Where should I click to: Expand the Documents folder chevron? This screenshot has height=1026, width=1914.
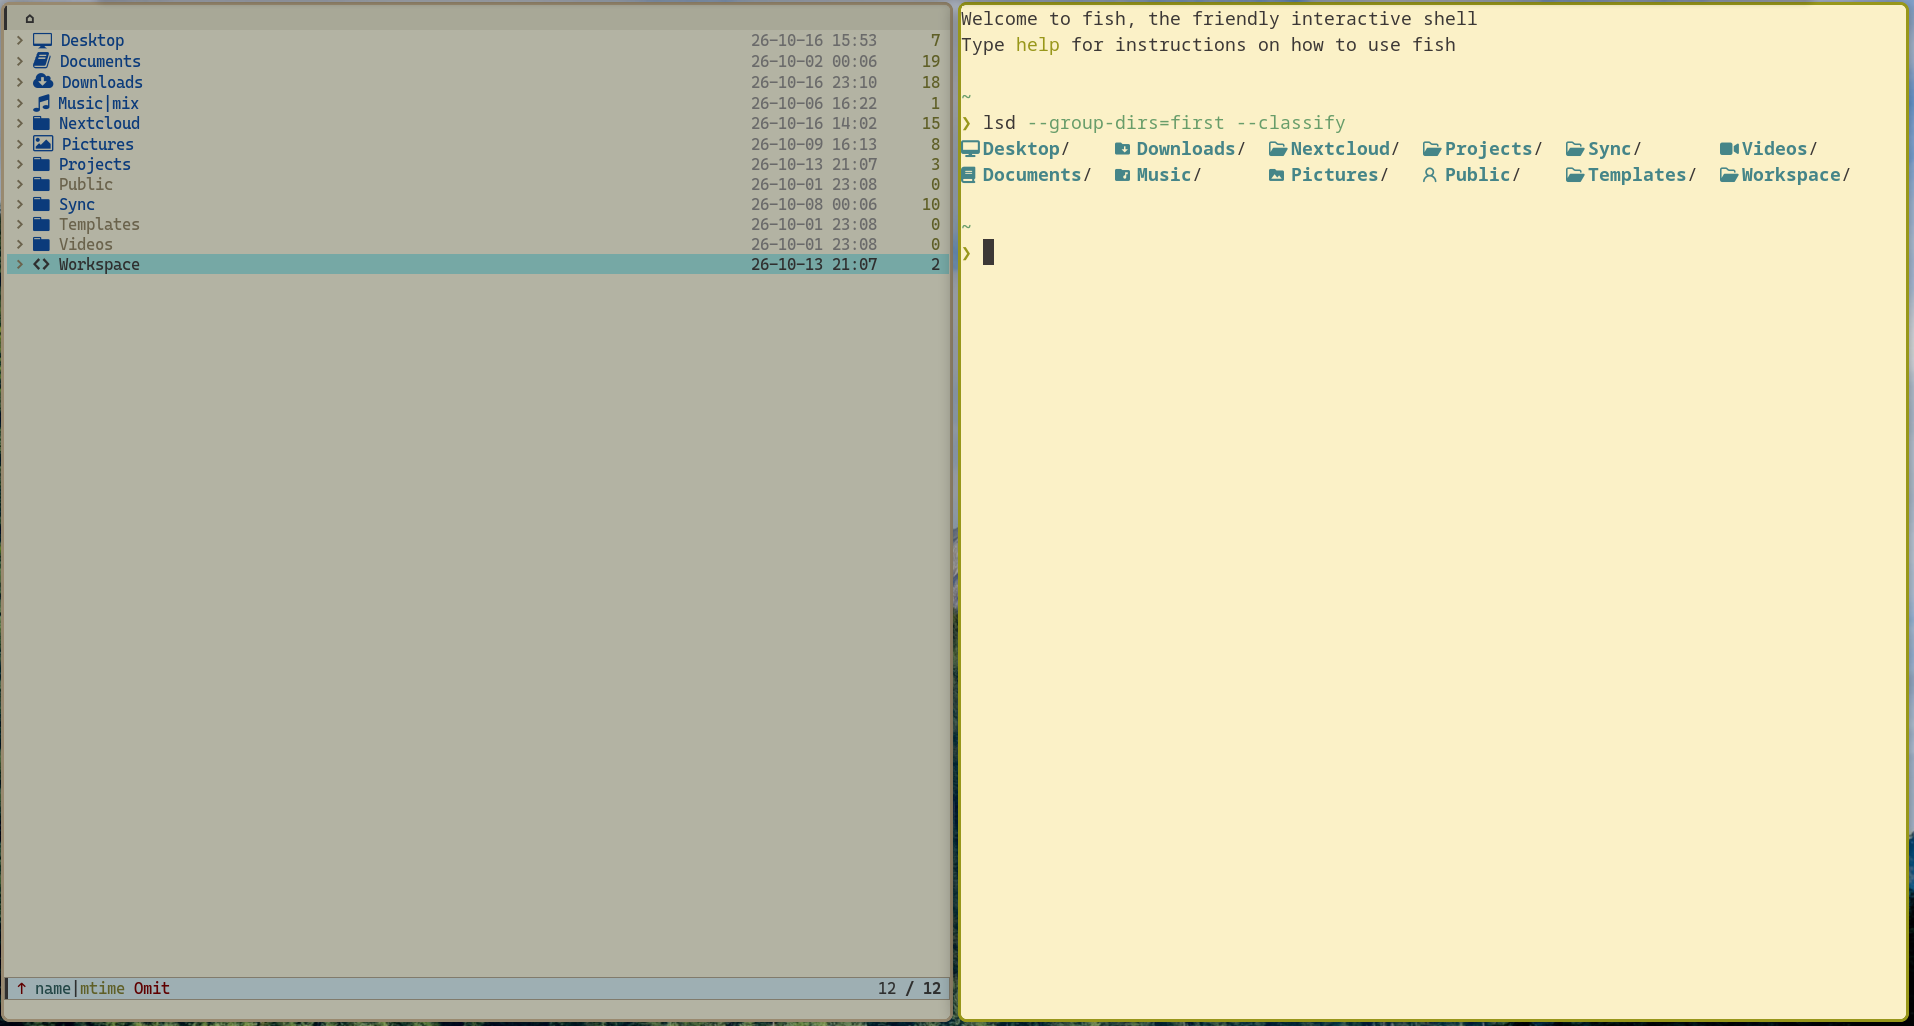[19, 61]
